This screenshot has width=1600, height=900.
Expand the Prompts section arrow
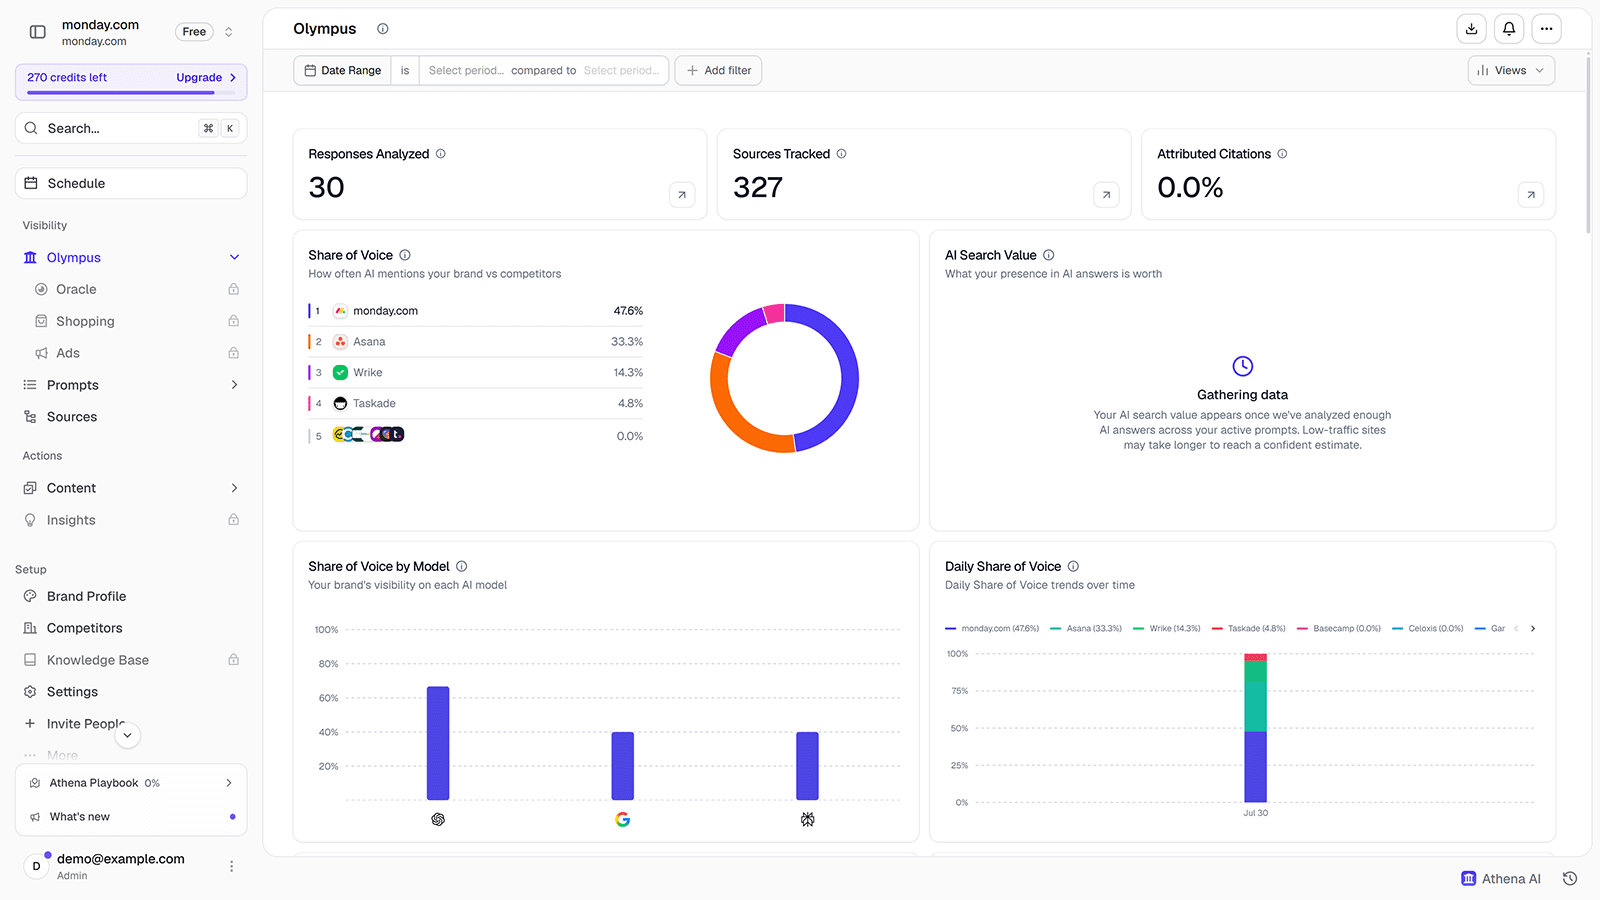235,385
